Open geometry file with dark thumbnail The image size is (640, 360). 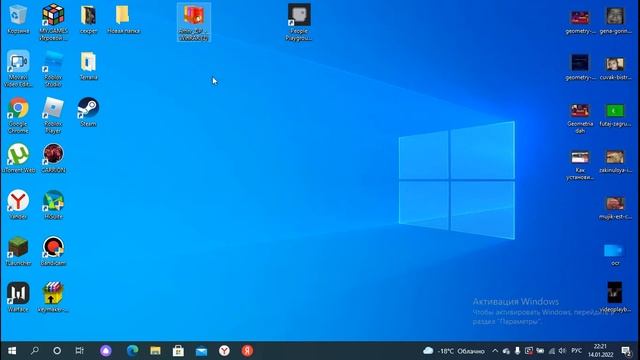pos(580,68)
